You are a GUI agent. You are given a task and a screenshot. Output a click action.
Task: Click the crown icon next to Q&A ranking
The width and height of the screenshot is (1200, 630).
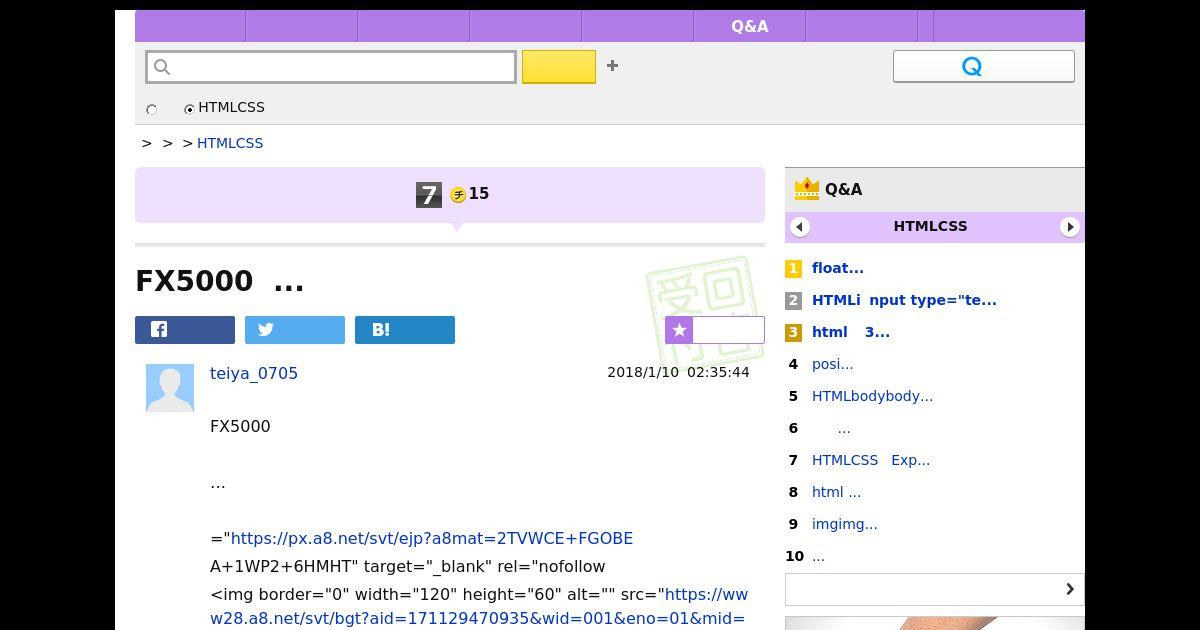click(x=806, y=188)
